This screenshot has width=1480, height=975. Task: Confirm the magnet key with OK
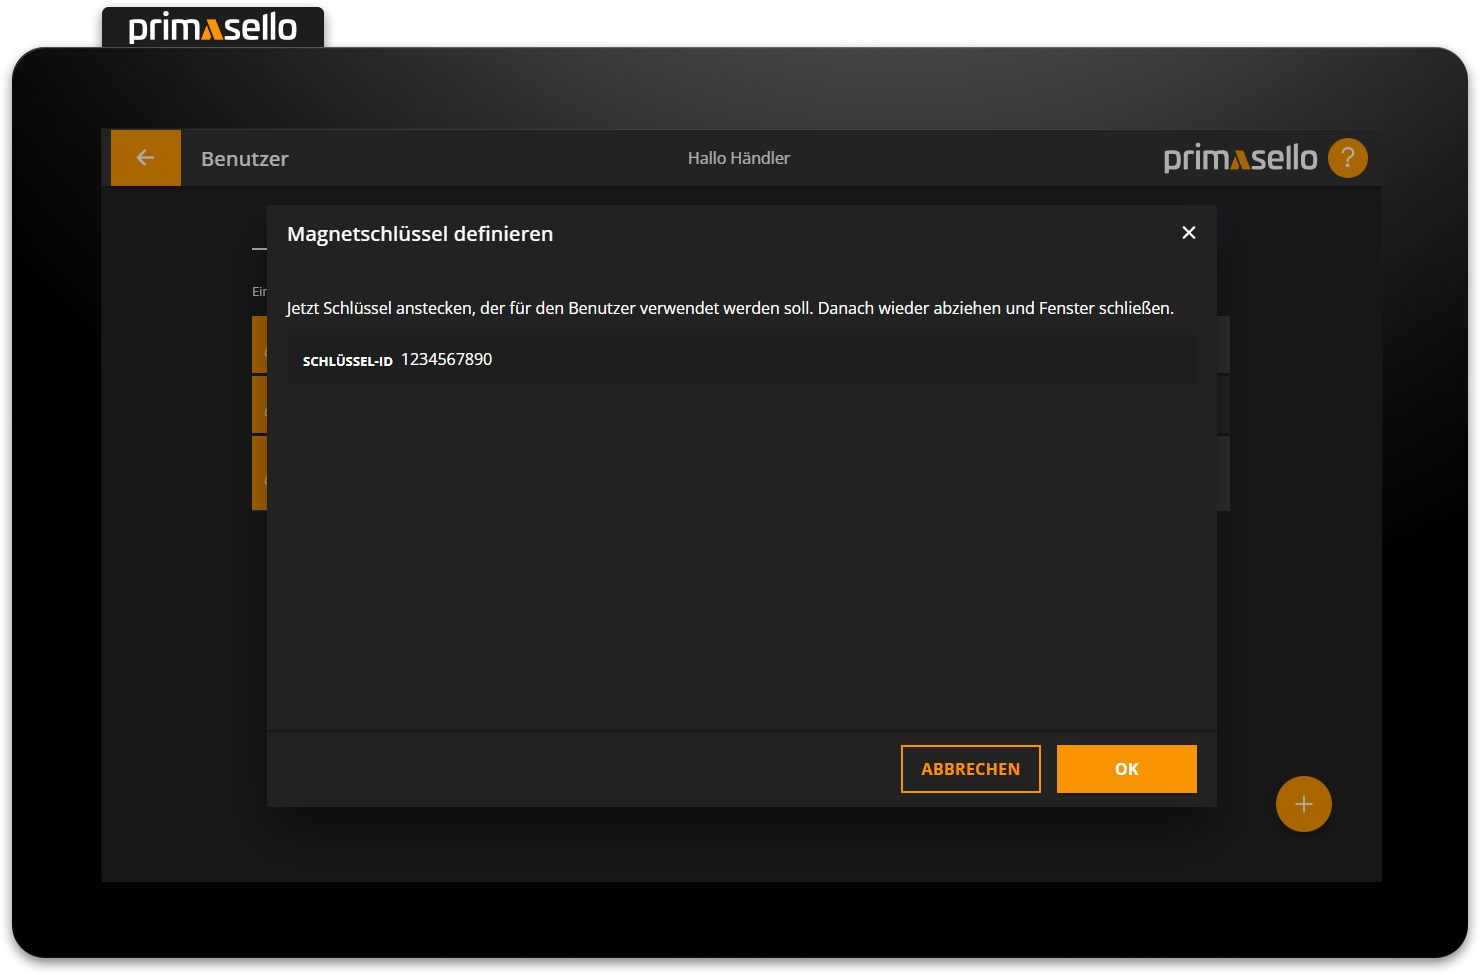coord(1126,768)
